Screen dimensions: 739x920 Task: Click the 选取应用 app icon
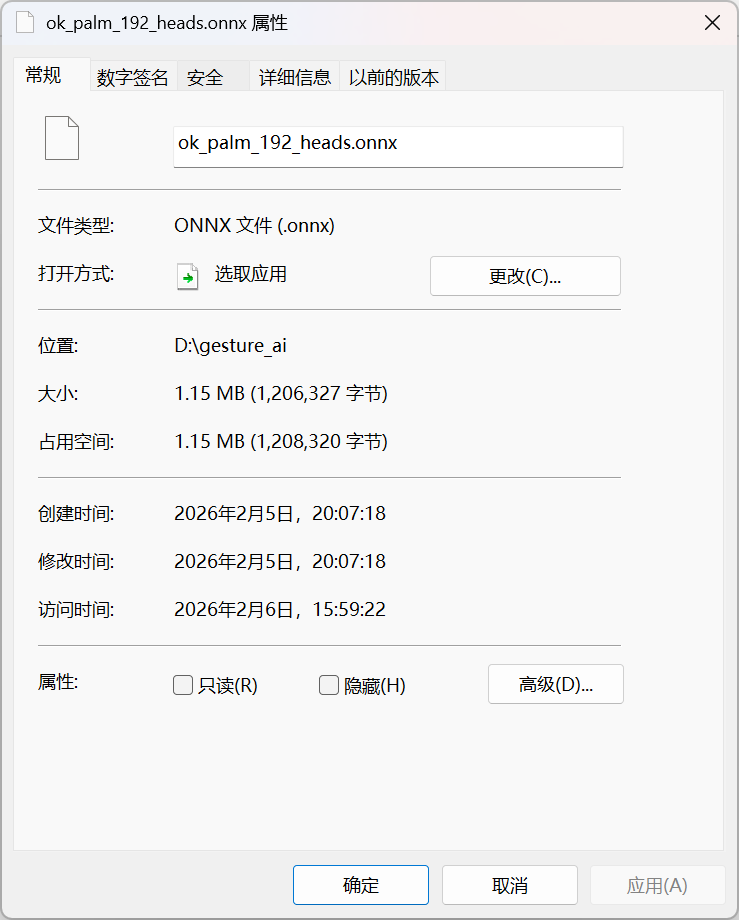click(188, 276)
